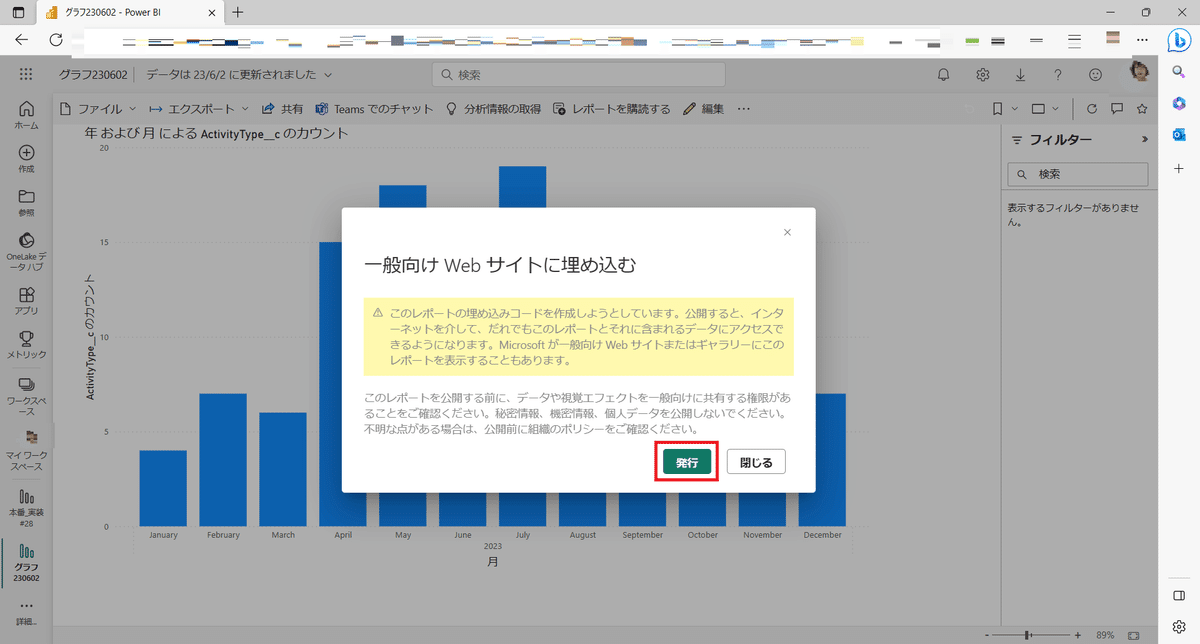Screen dimensions: 1200x644
Task: Click the フィルター pane search field
Action: point(1078,174)
